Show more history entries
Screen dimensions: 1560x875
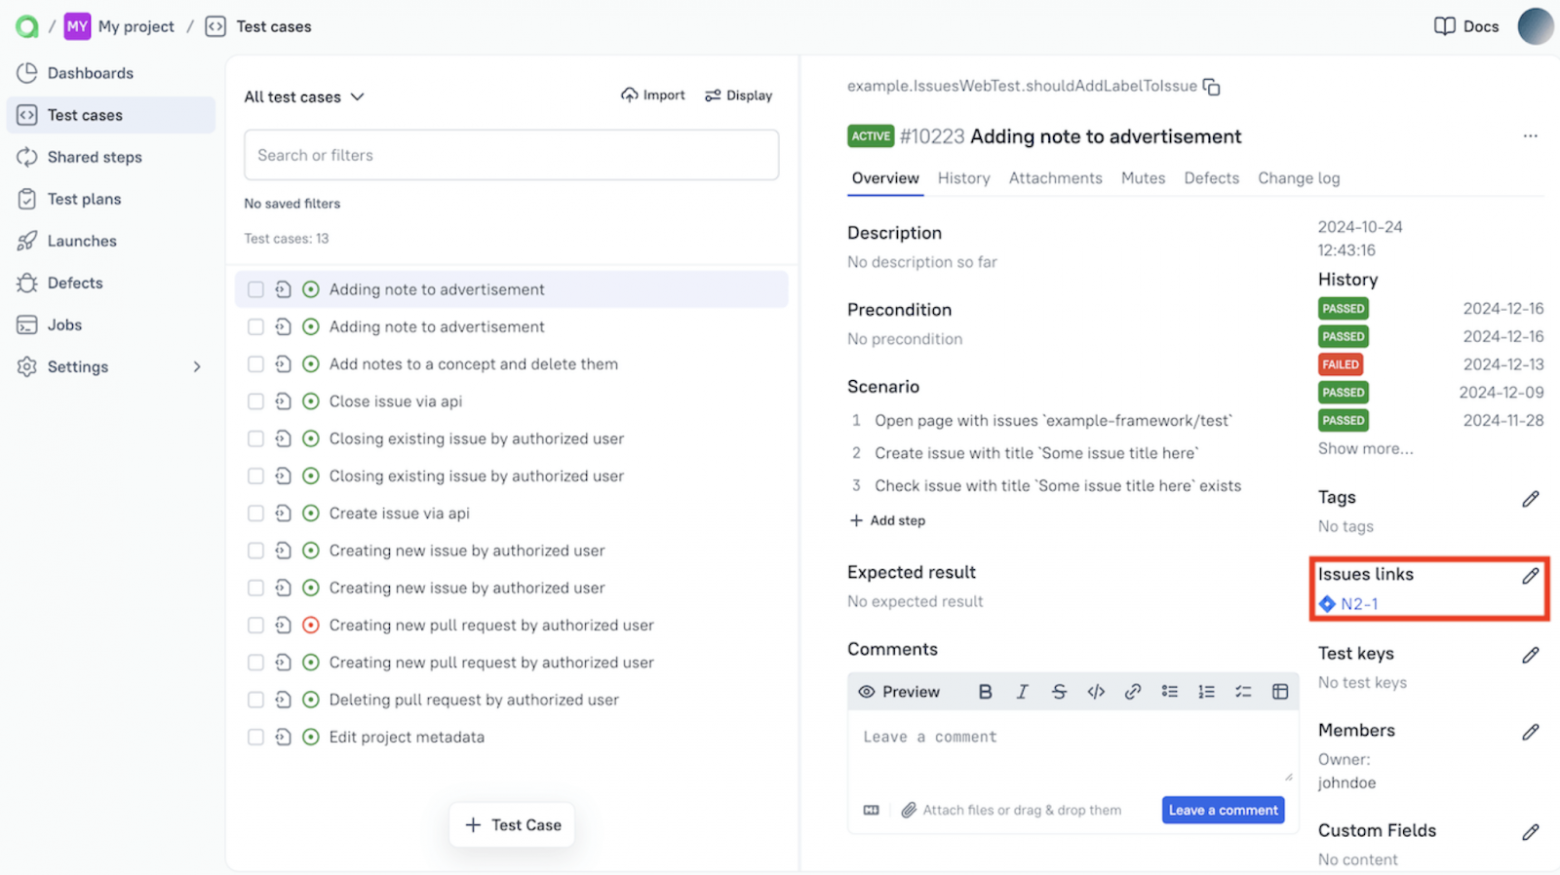click(x=1364, y=448)
